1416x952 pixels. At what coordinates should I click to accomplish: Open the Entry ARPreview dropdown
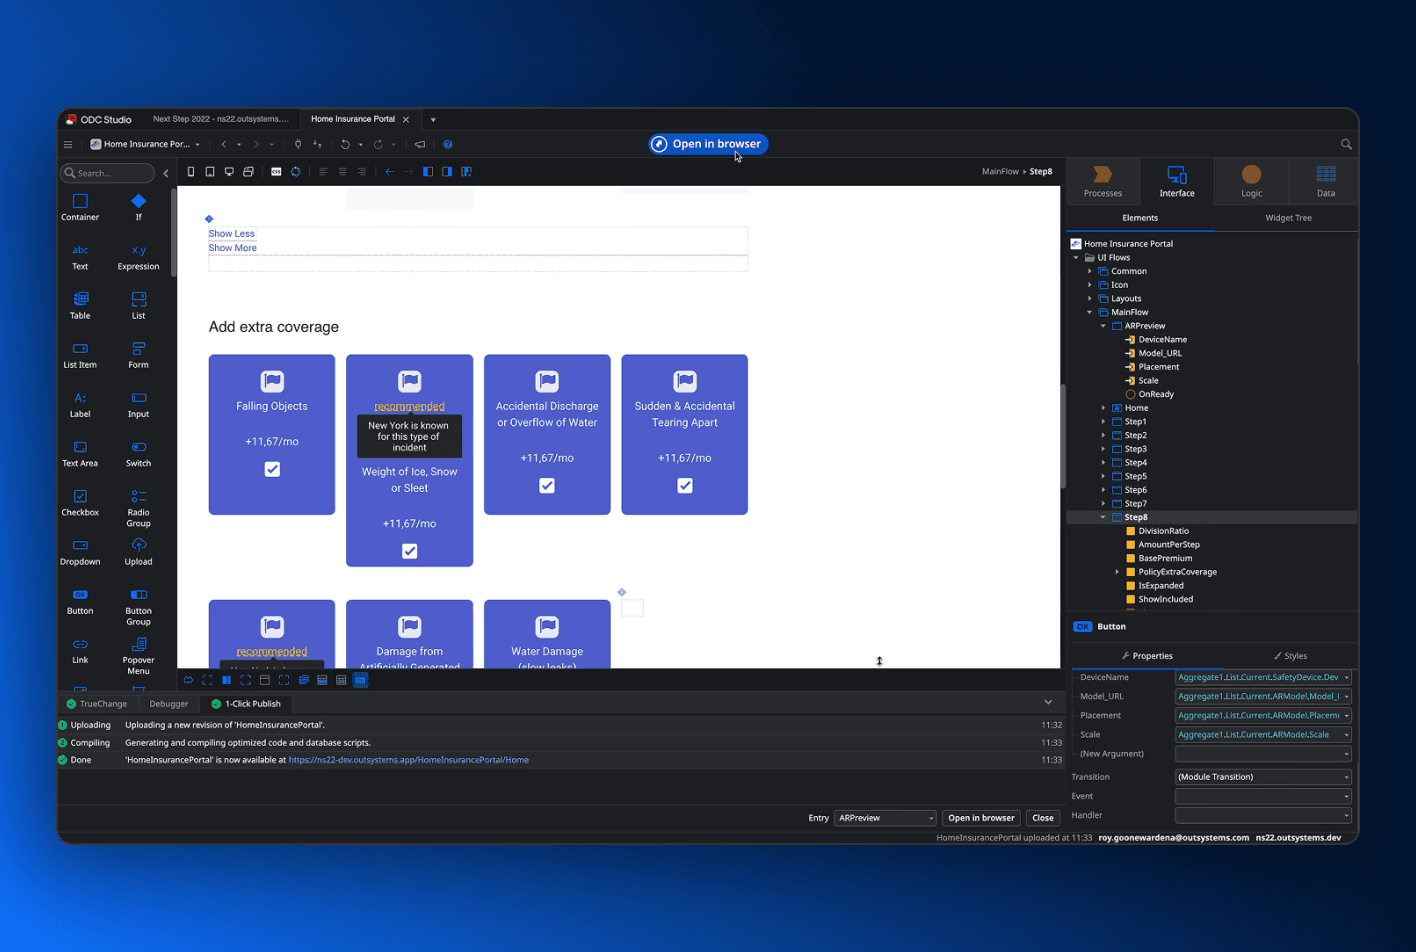click(x=885, y=818)
